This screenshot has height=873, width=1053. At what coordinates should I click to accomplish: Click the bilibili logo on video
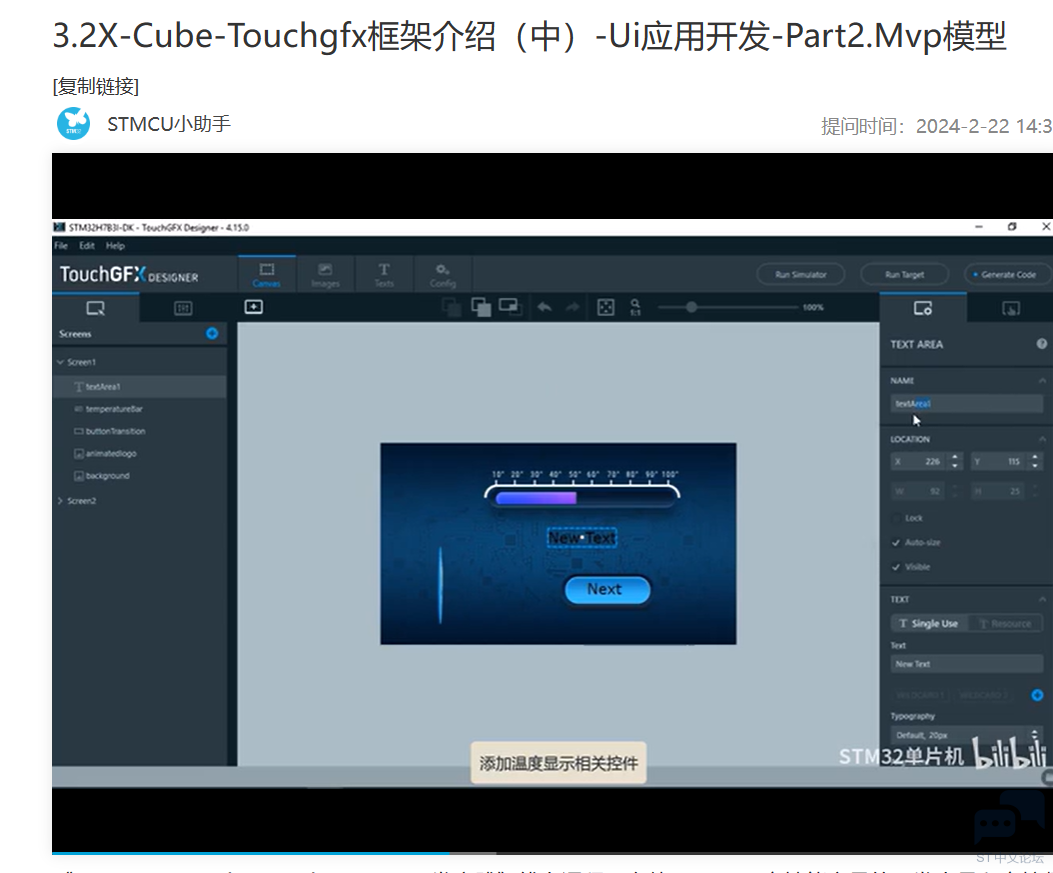1009,753
